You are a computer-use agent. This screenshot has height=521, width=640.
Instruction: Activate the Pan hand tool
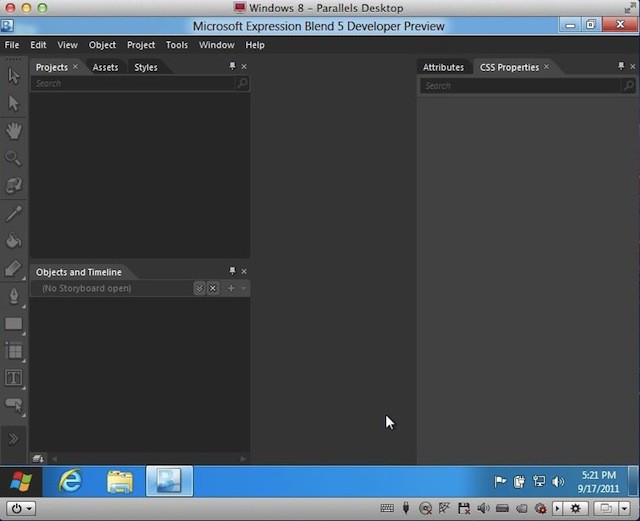click(x=14, y=131)
